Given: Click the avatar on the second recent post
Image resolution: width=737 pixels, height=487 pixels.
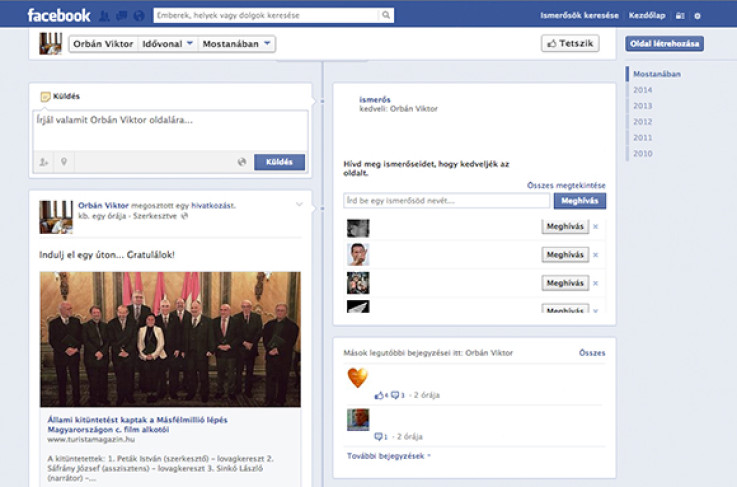Looking at the screenshot, I should [x=358, y=420].
